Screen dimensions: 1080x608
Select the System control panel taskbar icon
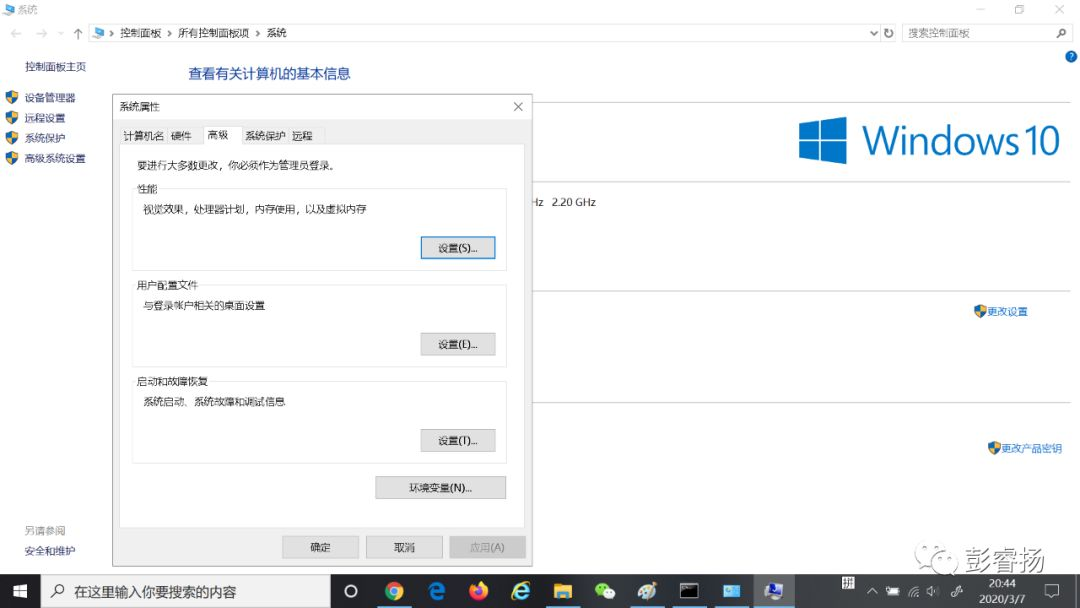pyautogui.click(x=773, y=591)
